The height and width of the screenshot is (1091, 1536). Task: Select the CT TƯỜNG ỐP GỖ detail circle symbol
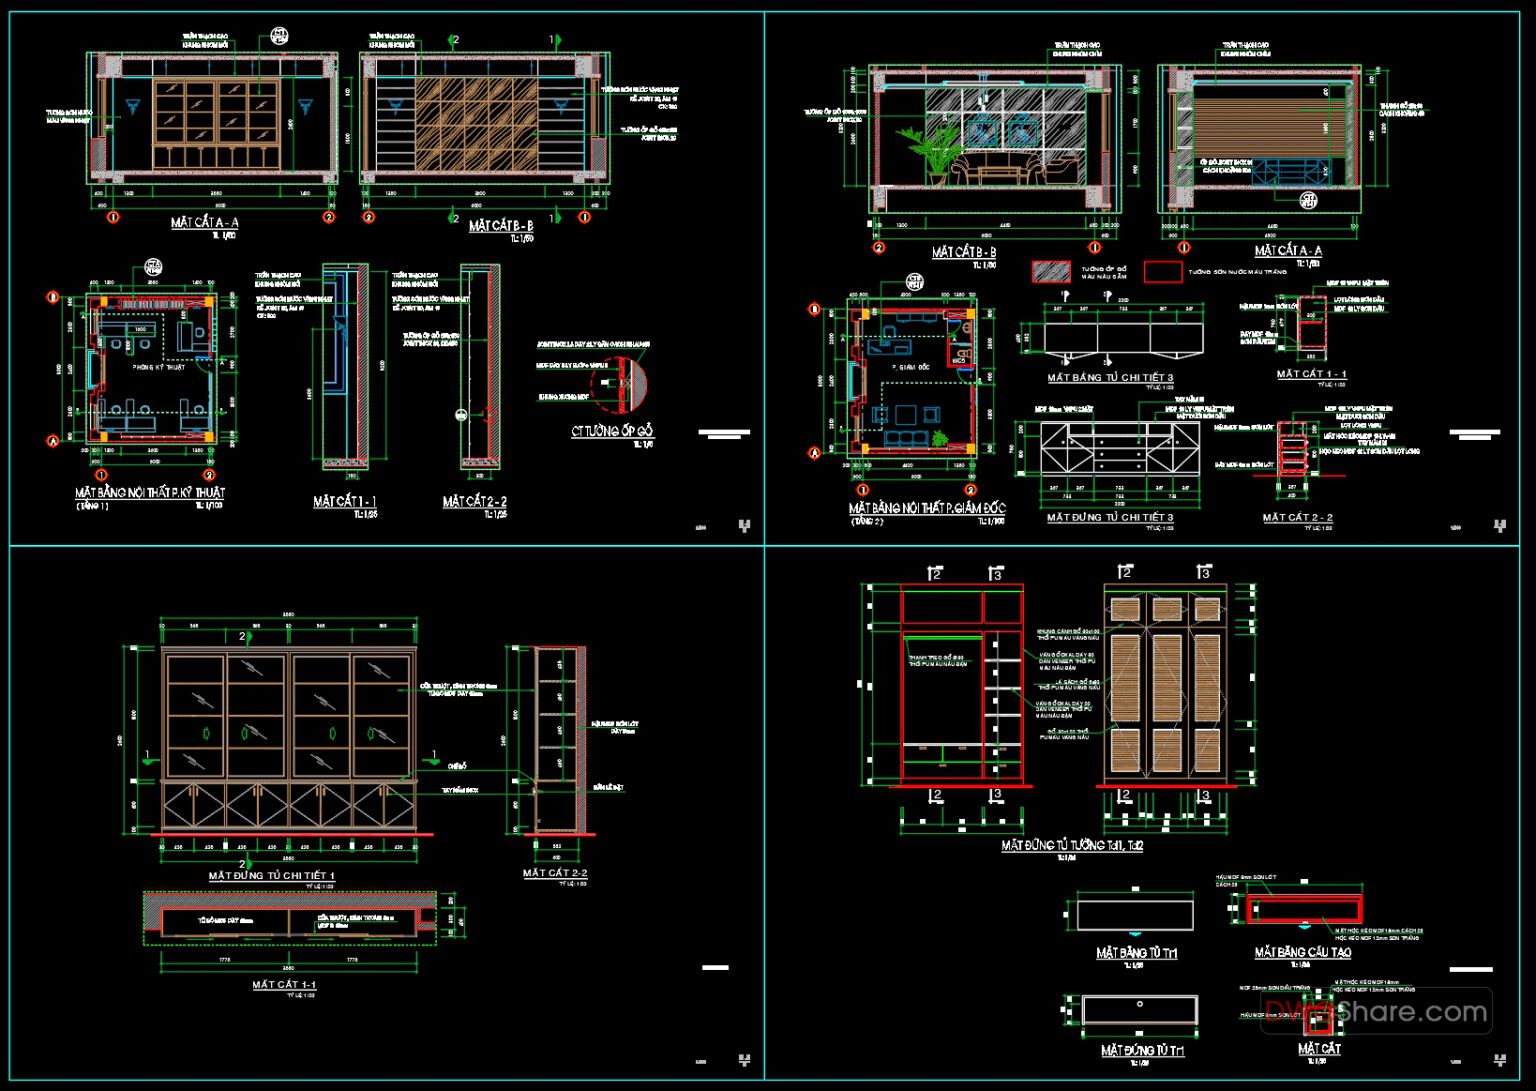[618, 382]
